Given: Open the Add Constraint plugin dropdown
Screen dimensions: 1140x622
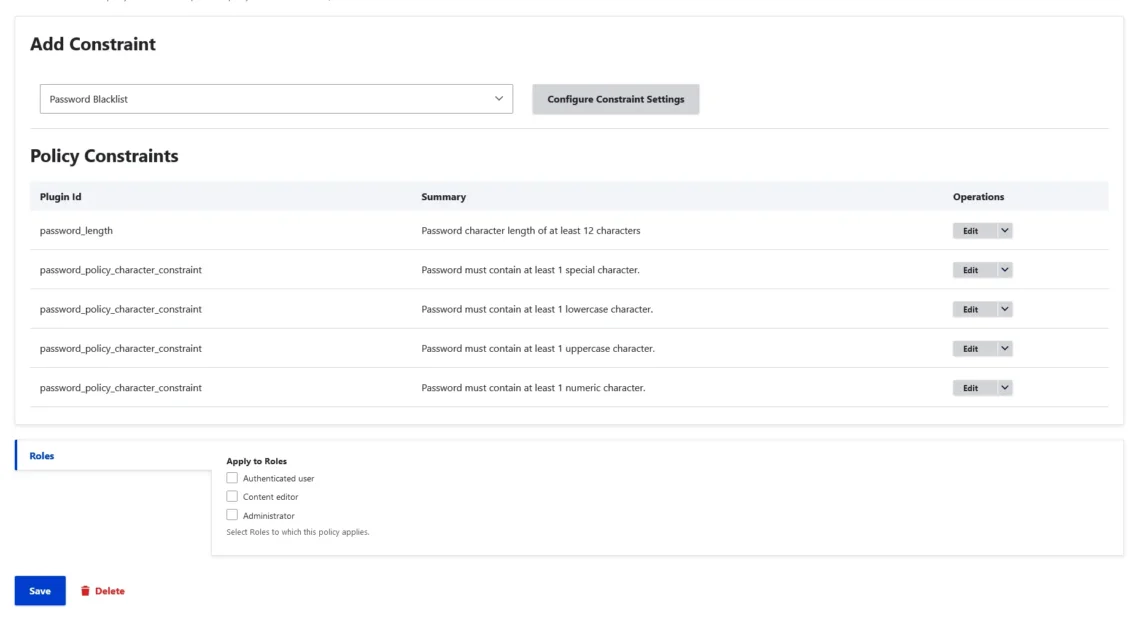Looking at the screenshot, I should coord(276,99).
